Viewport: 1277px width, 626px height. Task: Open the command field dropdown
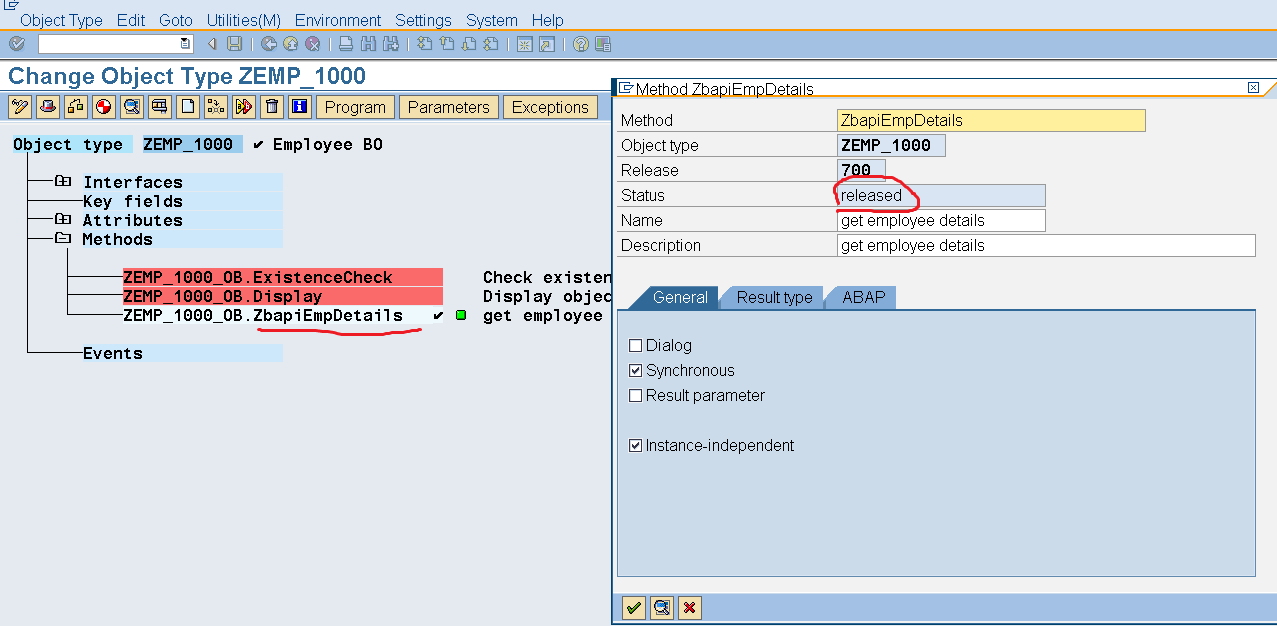click(185, 44)
